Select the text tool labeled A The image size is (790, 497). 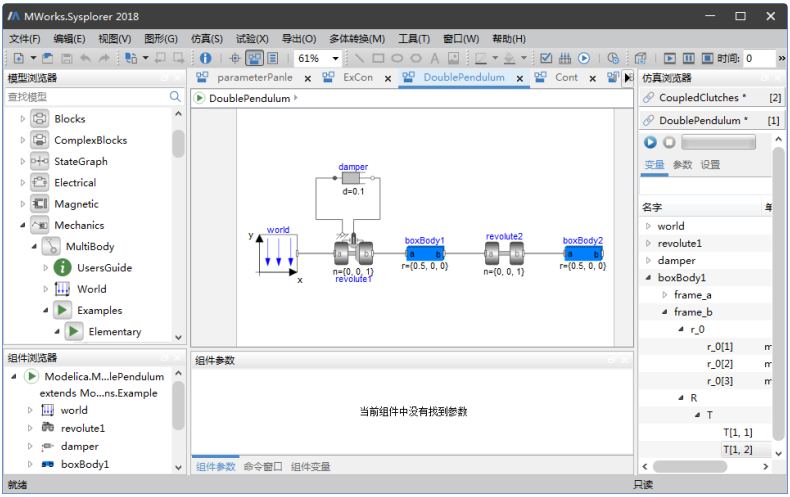point(435,59)
